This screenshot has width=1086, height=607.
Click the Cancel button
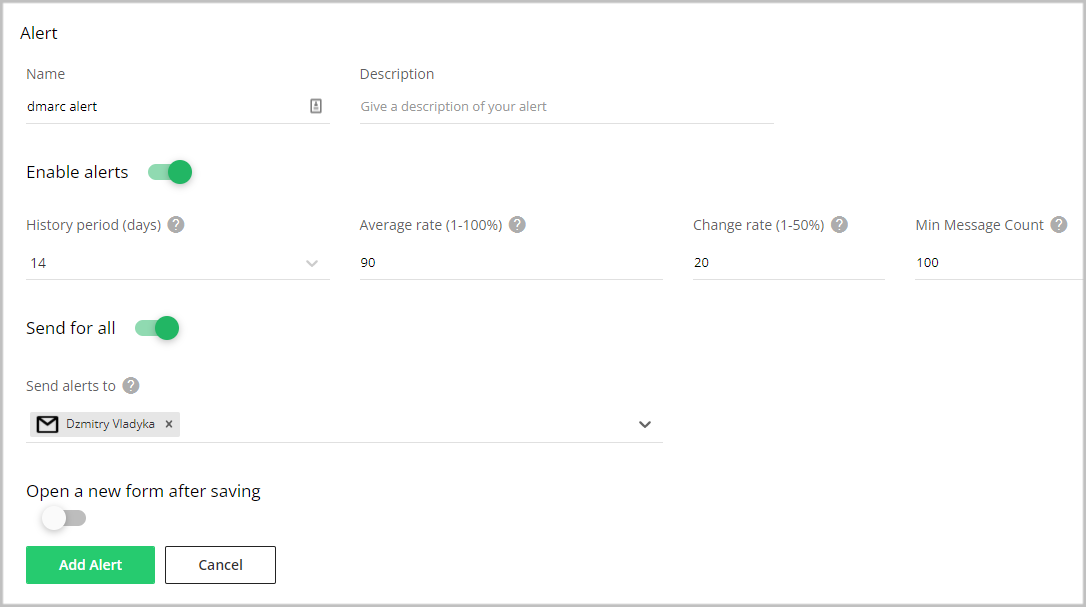tap(220, 565)
